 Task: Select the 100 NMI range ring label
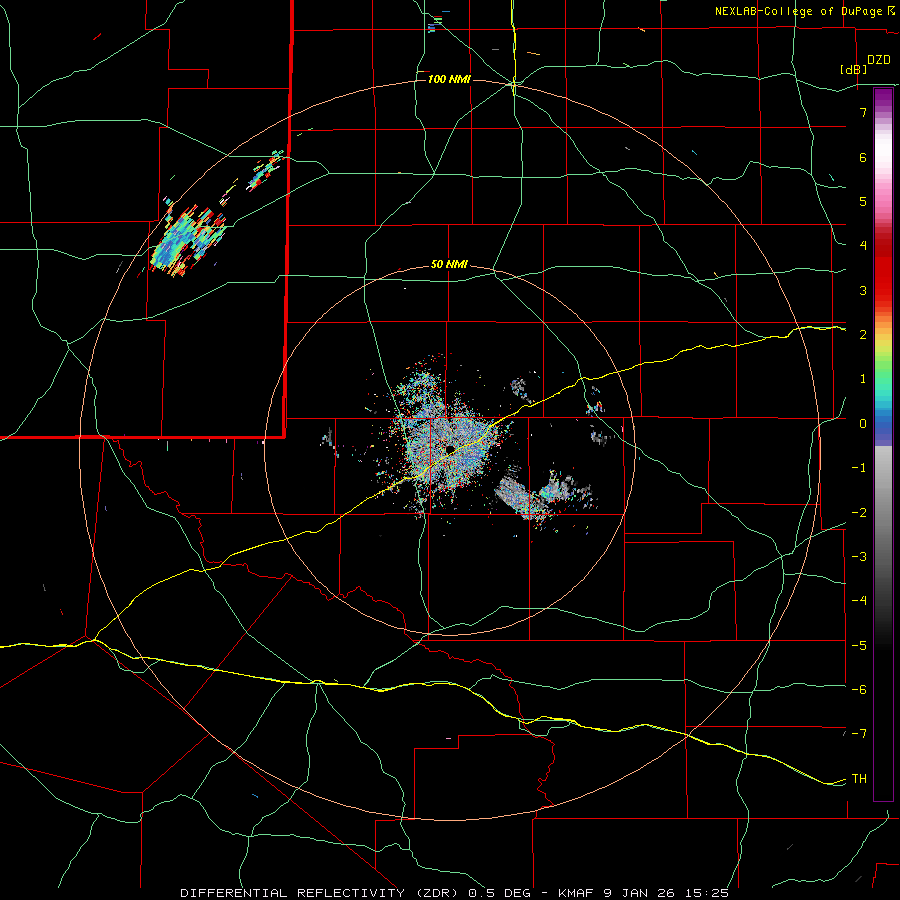(449, 79)
